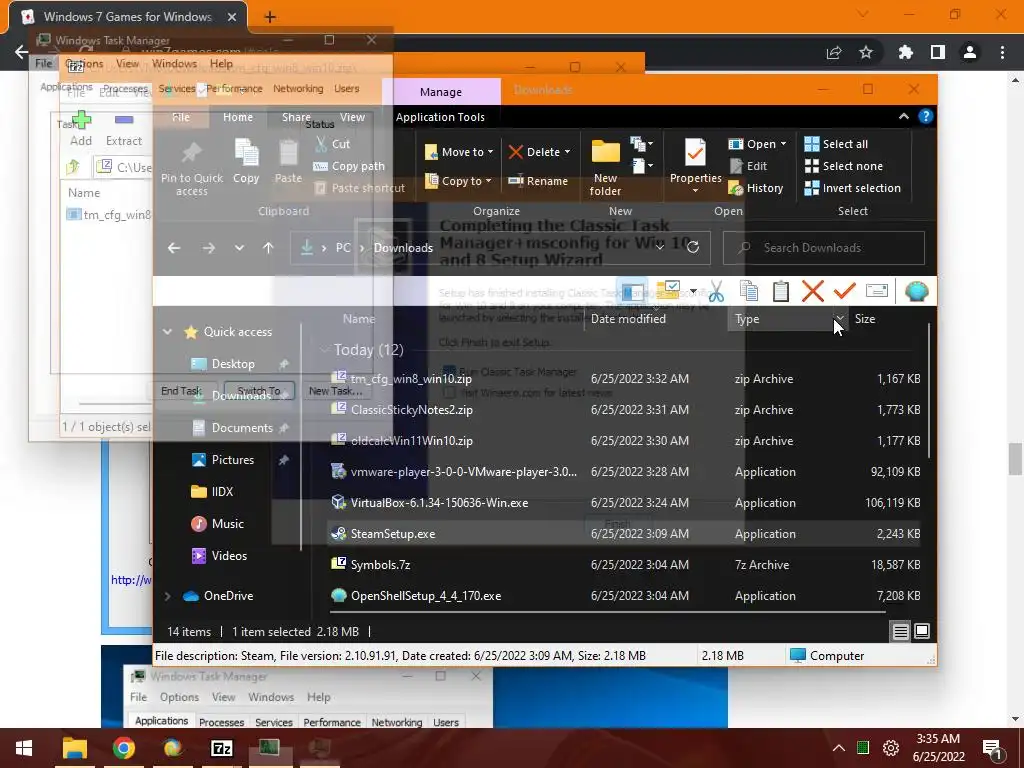
Task: Click Select all in the ribbon
Action: (837, 144)
